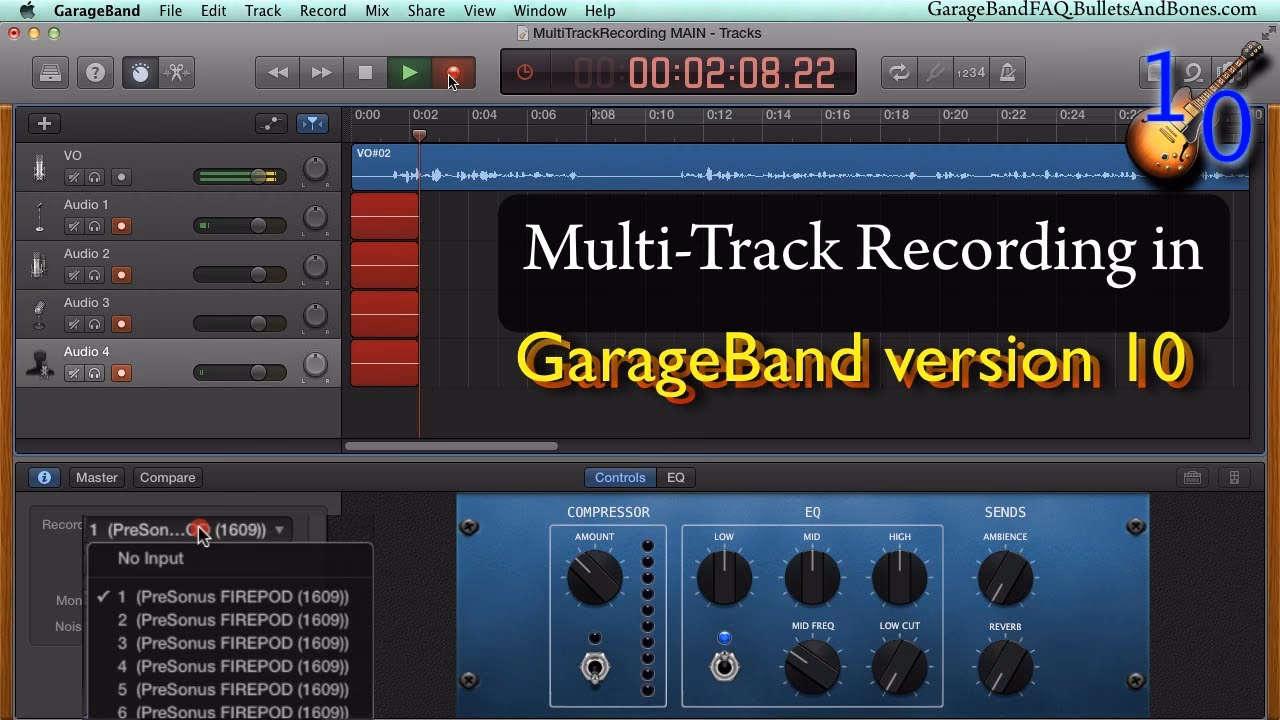Toggle the Smart Controls knob icon
1280x720 pixels.
[x=138, y=71]
